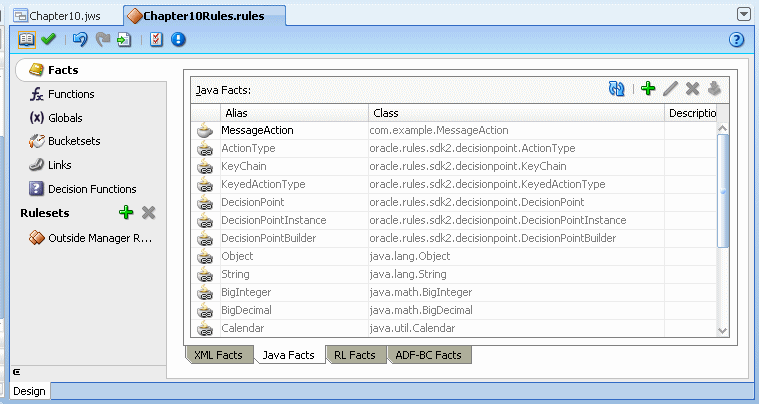This screenshot has height=404, width=759.
Task: Click the blue Undo arrow icon
Action: [80, 39]
